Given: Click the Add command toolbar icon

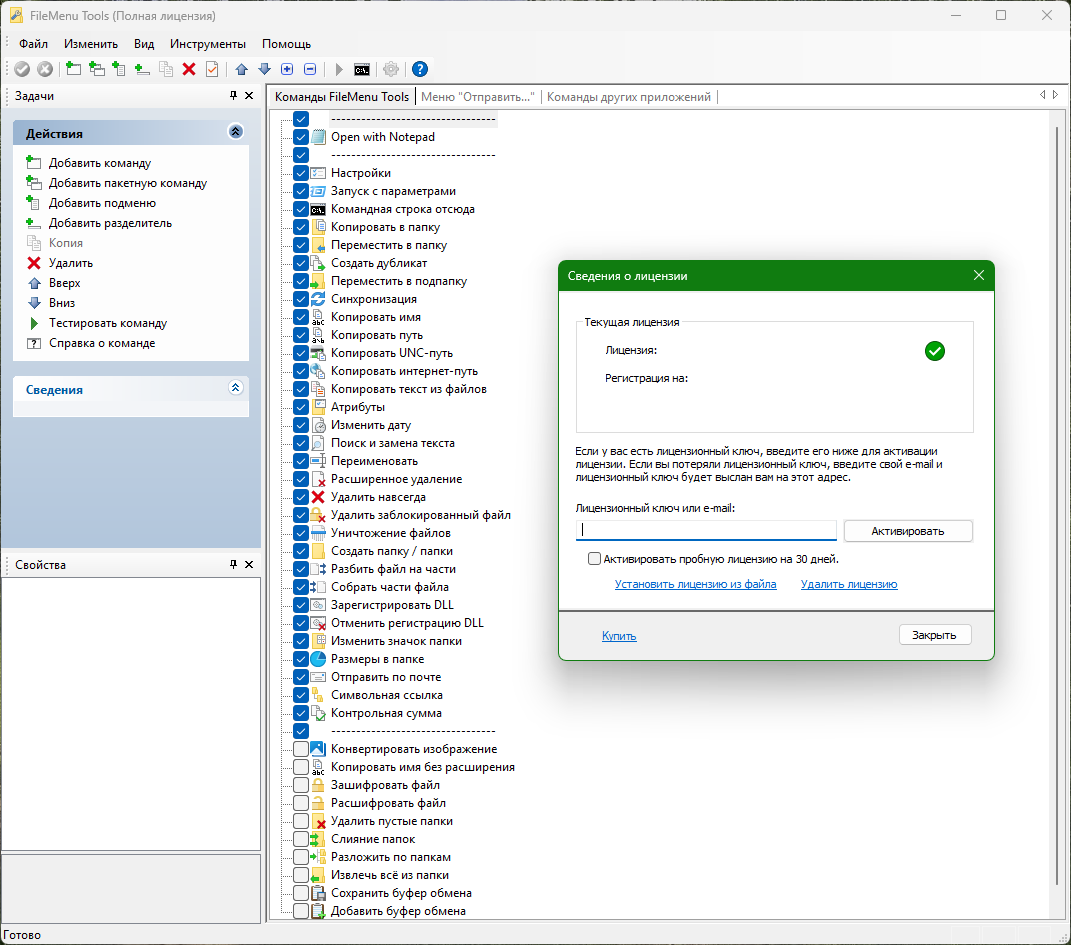Looking at the screenshot, I should [73, 69].
